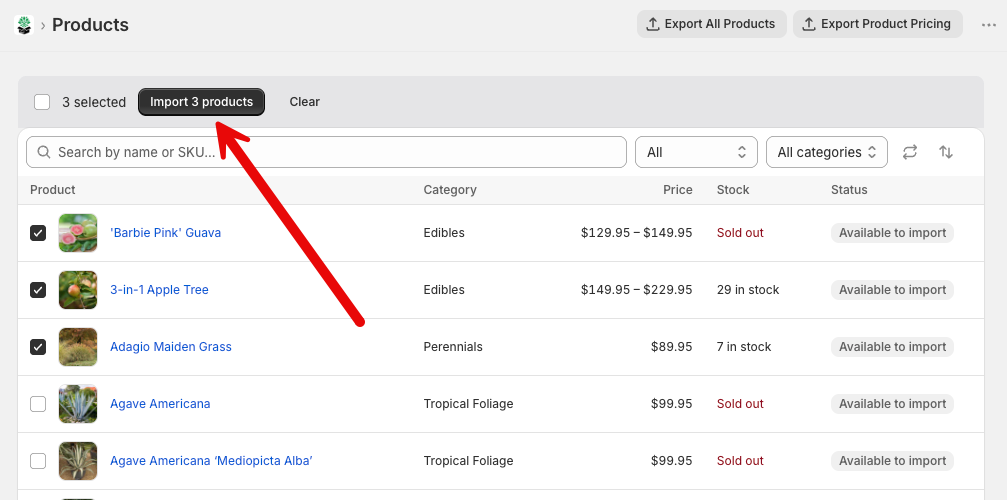Click the sort up-down arrows icon
Viewport: 1007px width, 500px height.
click(945, 152)
